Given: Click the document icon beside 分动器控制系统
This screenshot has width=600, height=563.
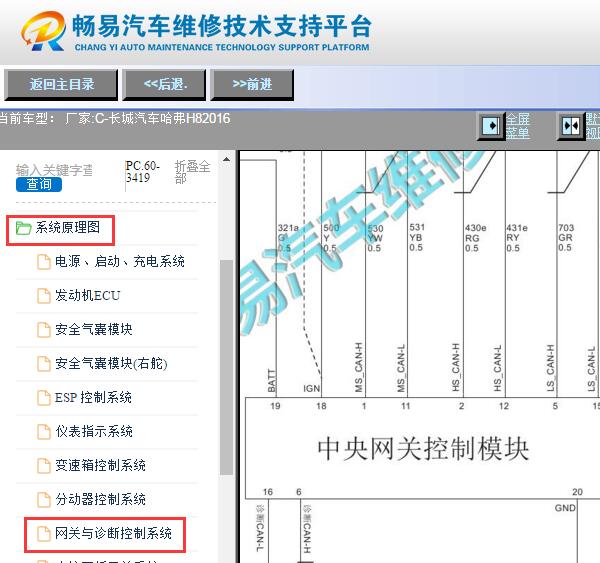Looking at the screenshot, I should click(x=44, y=499).
